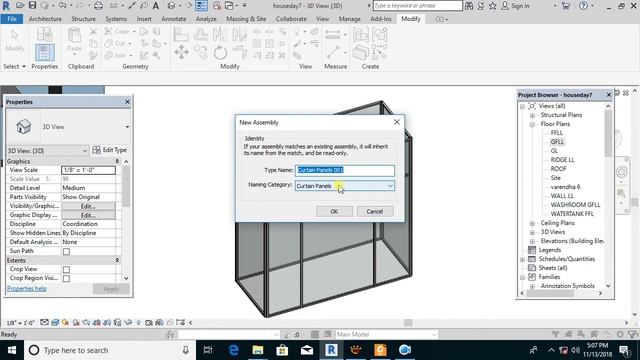
Task: Open Microsoft Store from taskbar
Action: [282, 350]
